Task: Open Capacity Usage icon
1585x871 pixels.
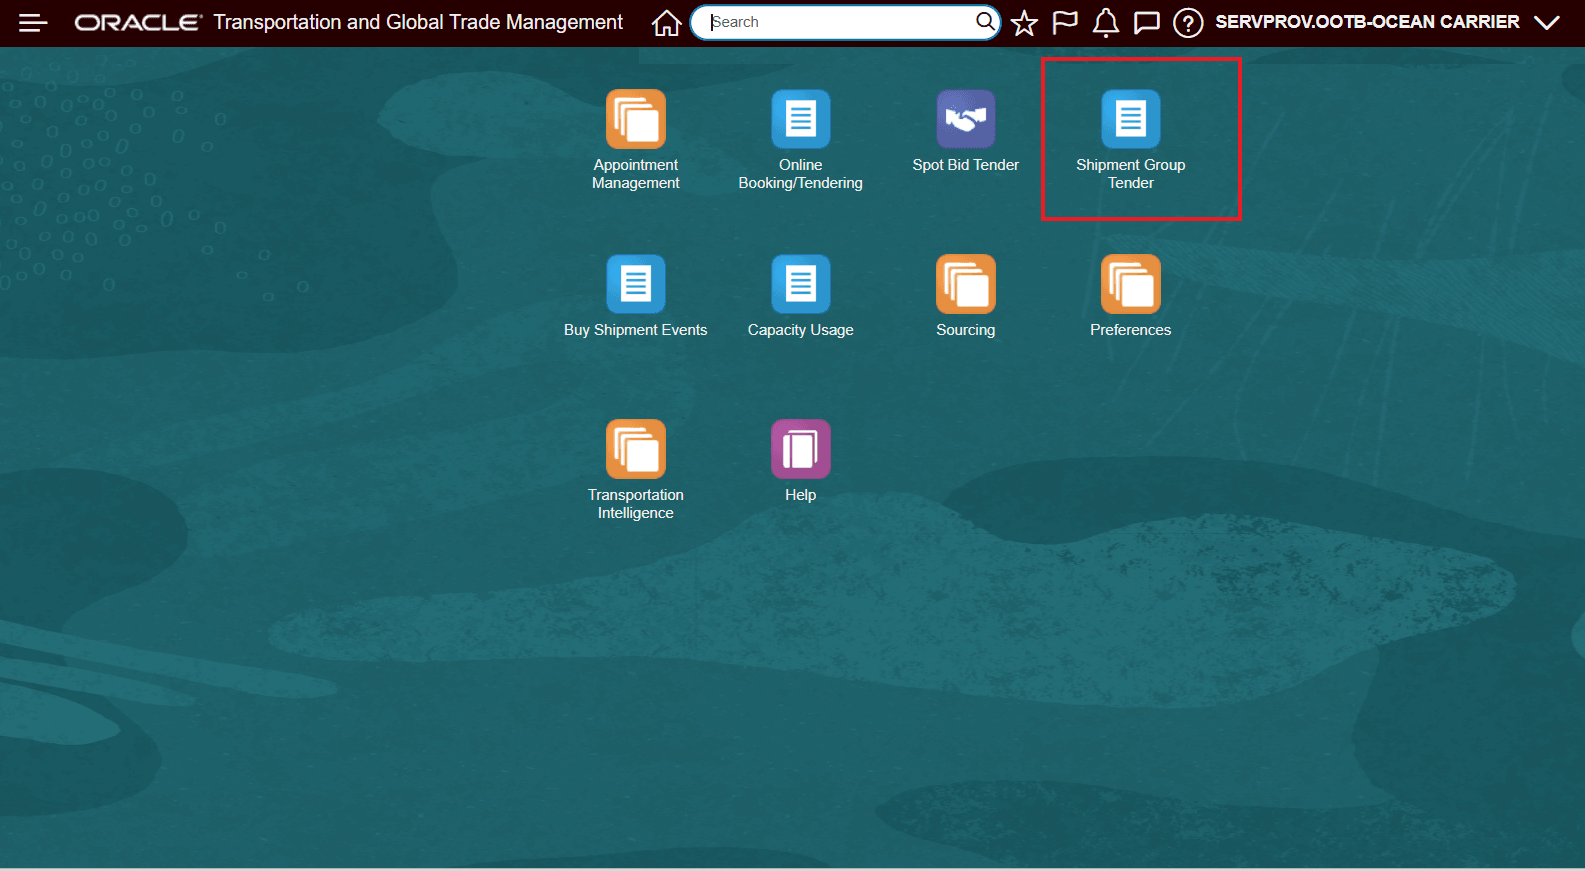Action: (801, 284)
